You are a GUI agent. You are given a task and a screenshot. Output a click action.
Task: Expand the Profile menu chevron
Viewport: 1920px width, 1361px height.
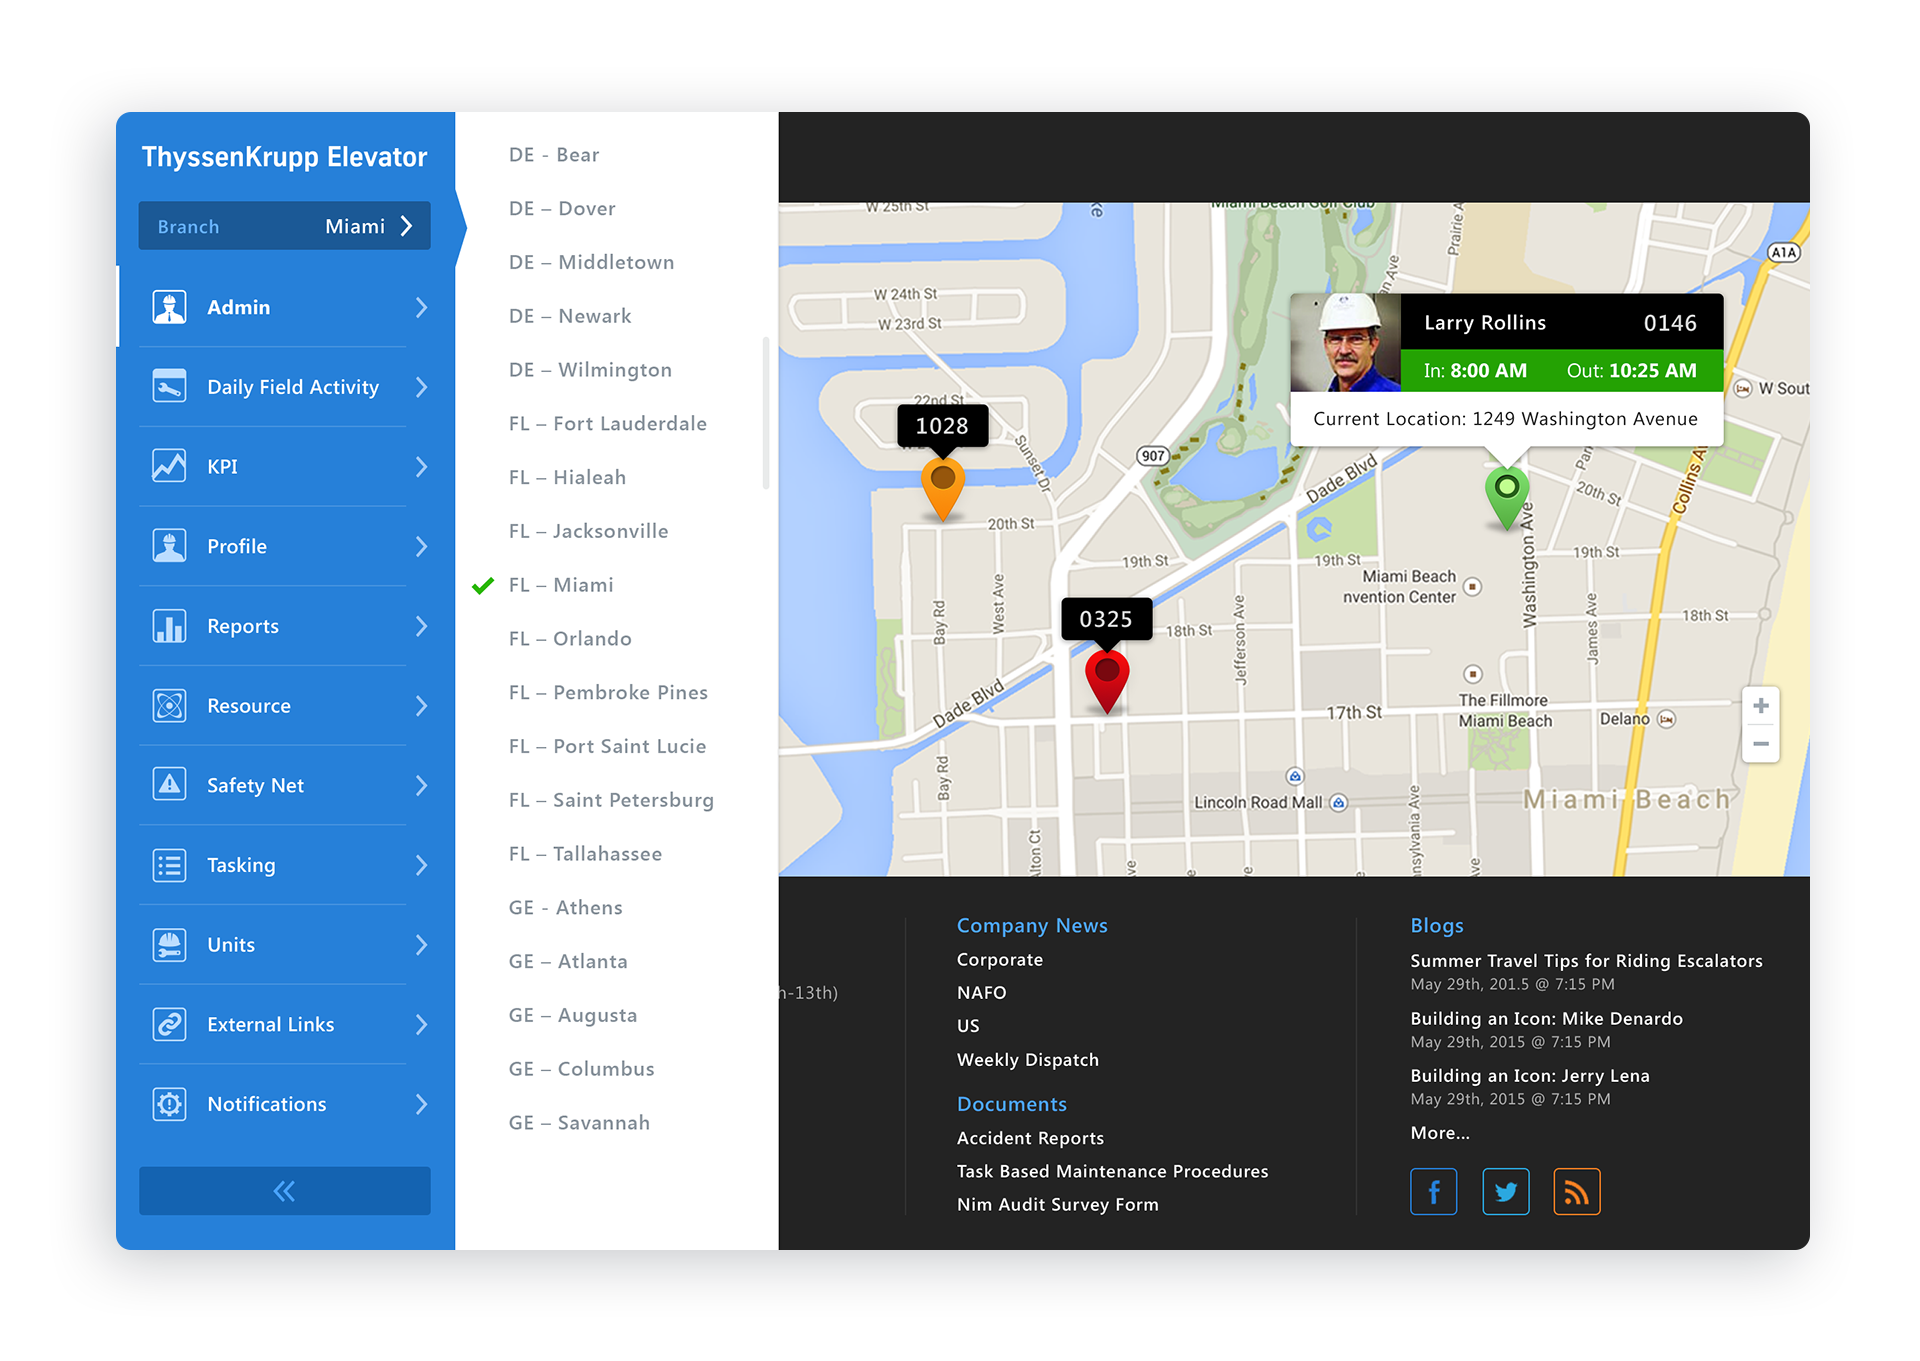click(x=421, y=546)
